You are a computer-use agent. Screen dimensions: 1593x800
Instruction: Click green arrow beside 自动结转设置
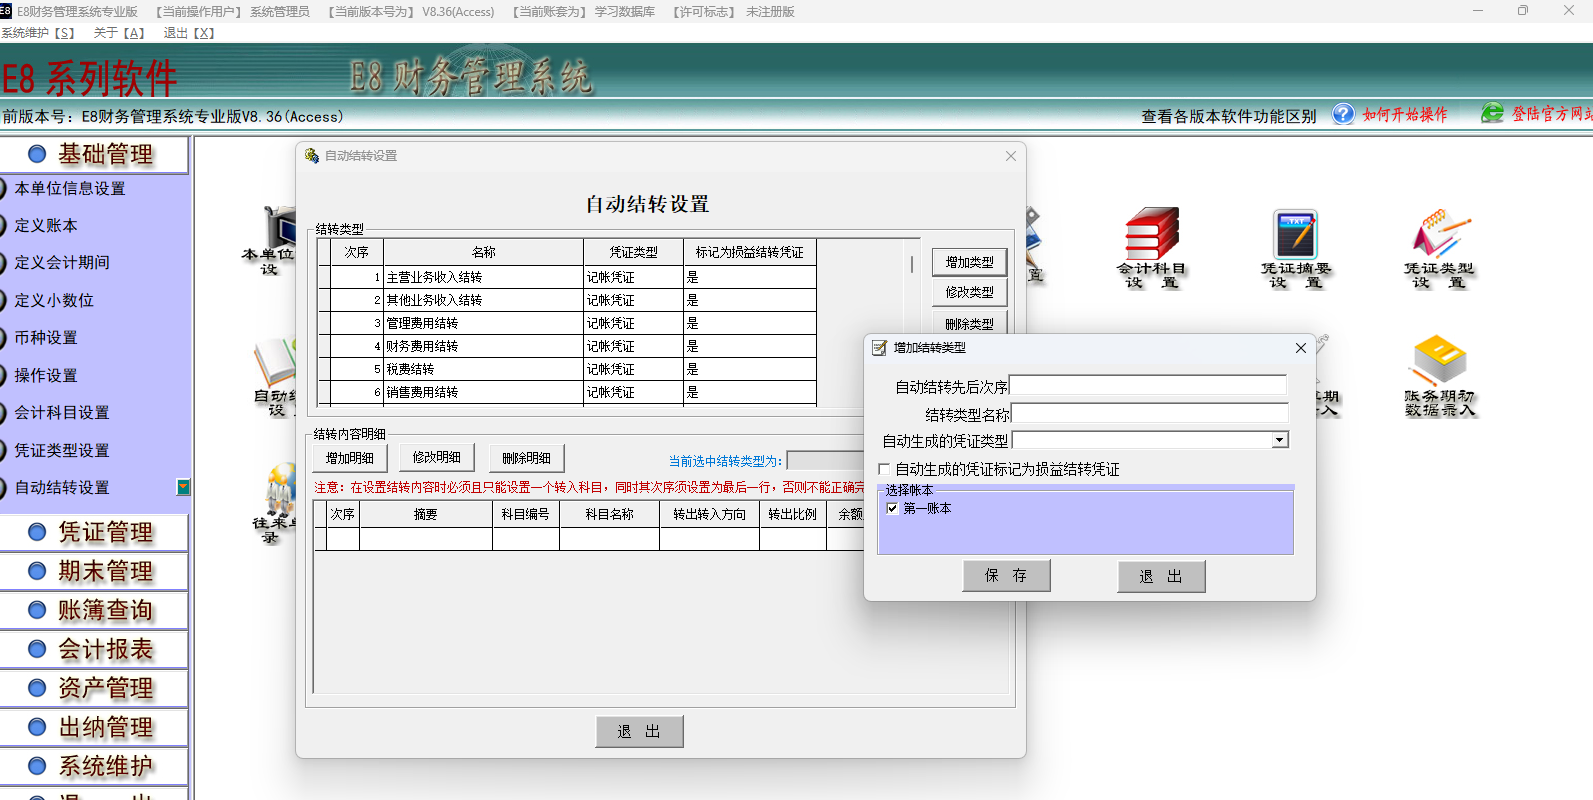(183, 487)
